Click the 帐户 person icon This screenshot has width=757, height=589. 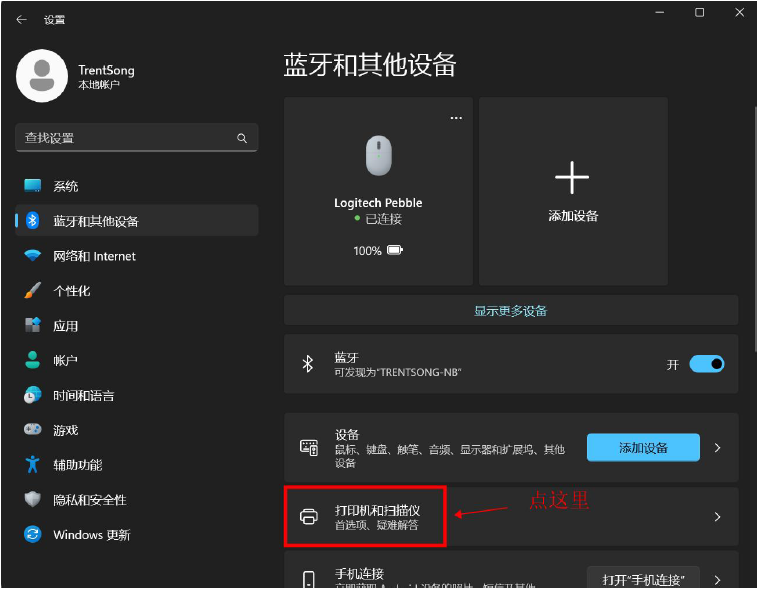(32, 360)
